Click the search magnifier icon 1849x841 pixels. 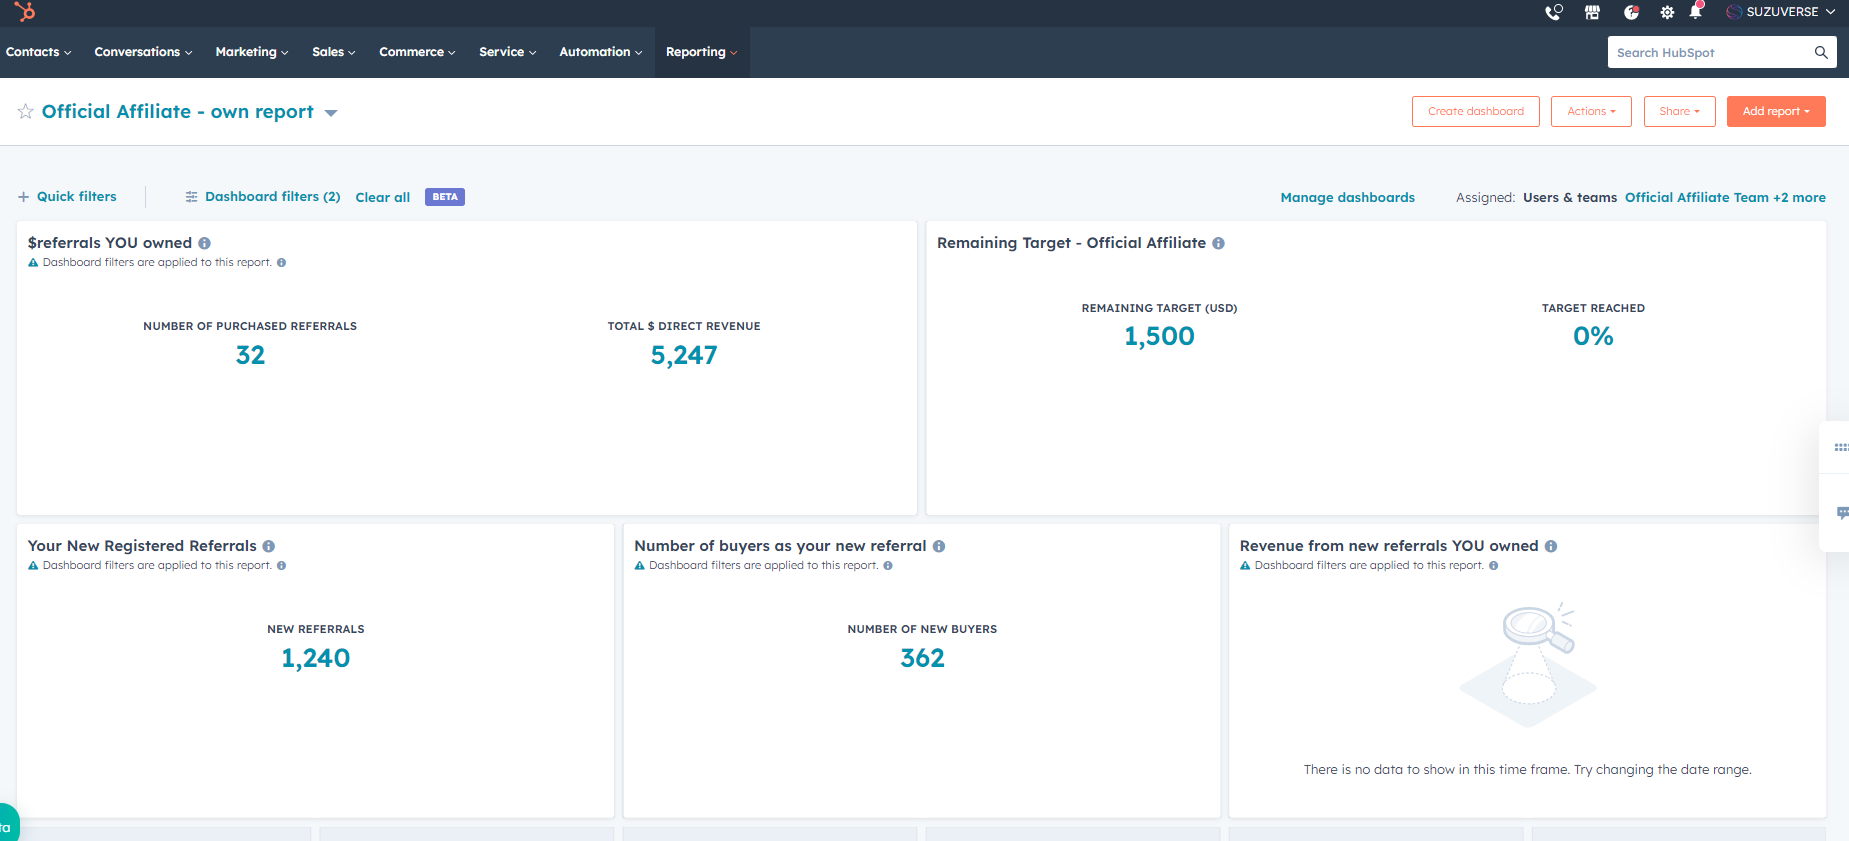(x=1821, y=53)
